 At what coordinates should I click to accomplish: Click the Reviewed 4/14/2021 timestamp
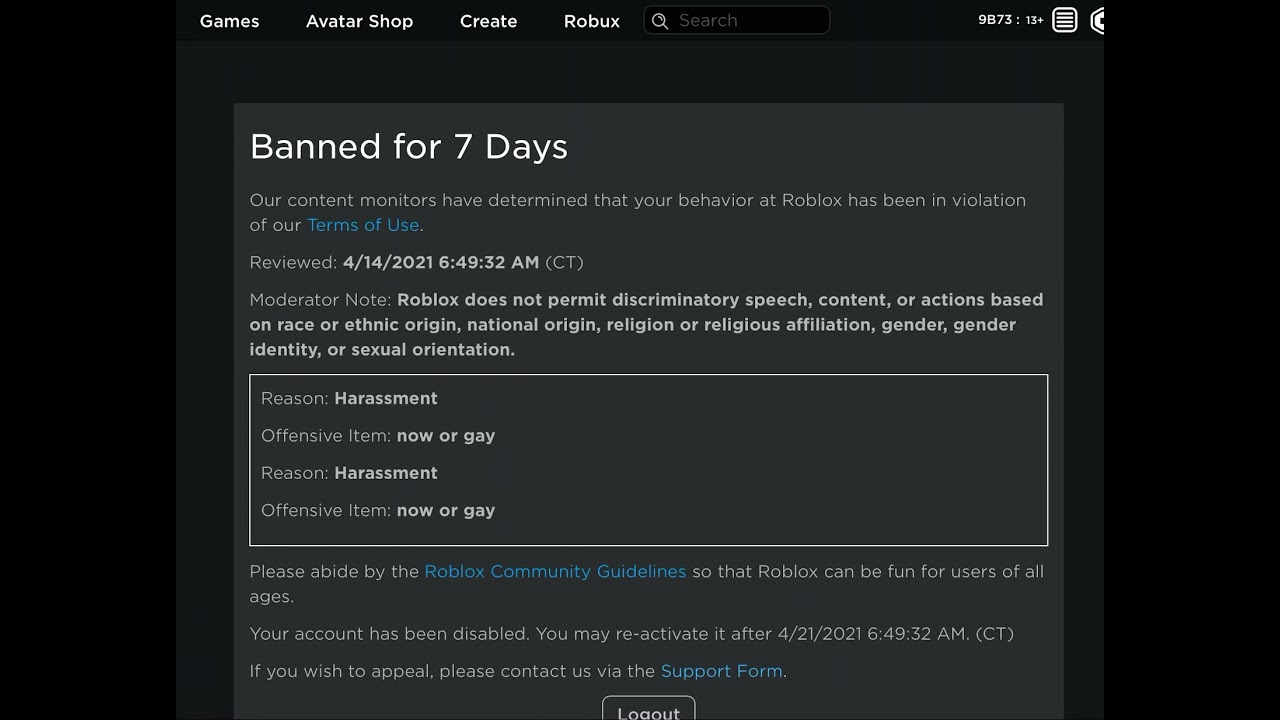tap(440, 263)
